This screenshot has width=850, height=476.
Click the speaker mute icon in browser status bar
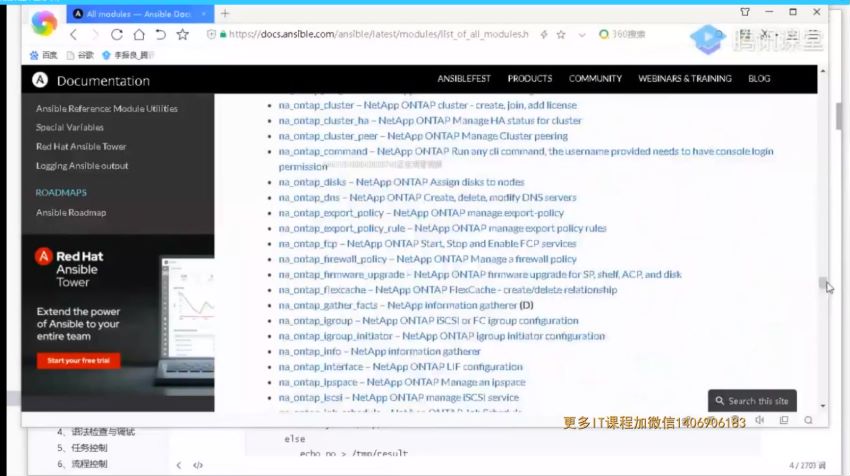pos(760,420)
